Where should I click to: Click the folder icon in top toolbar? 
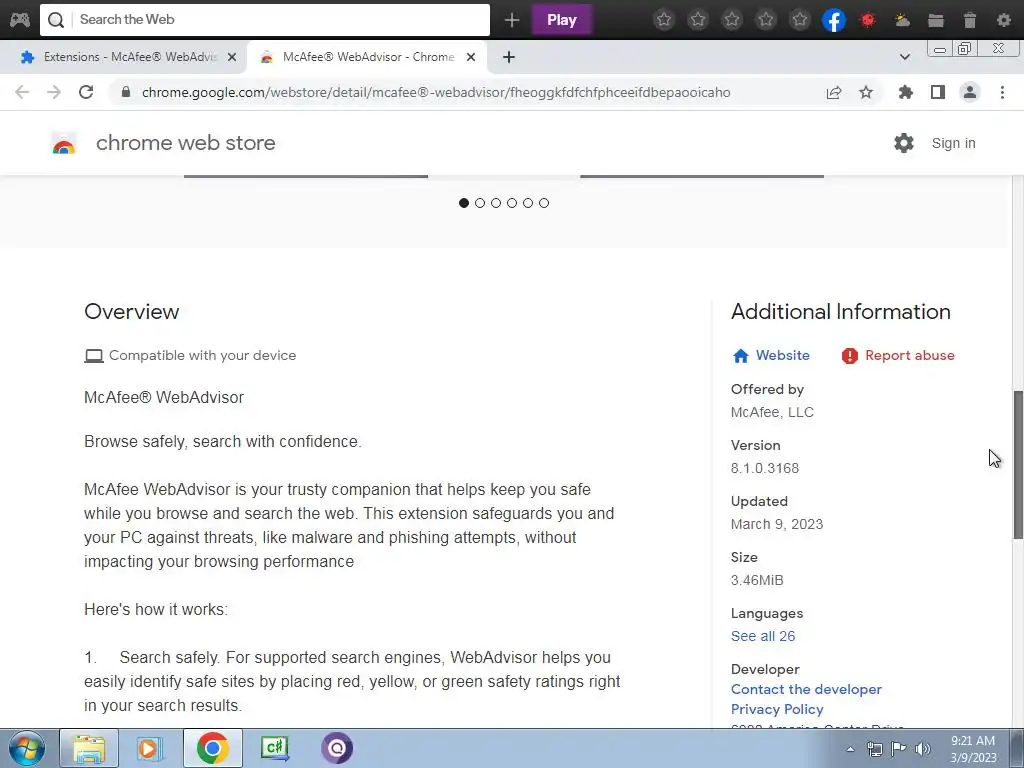(x=936, y=20)
